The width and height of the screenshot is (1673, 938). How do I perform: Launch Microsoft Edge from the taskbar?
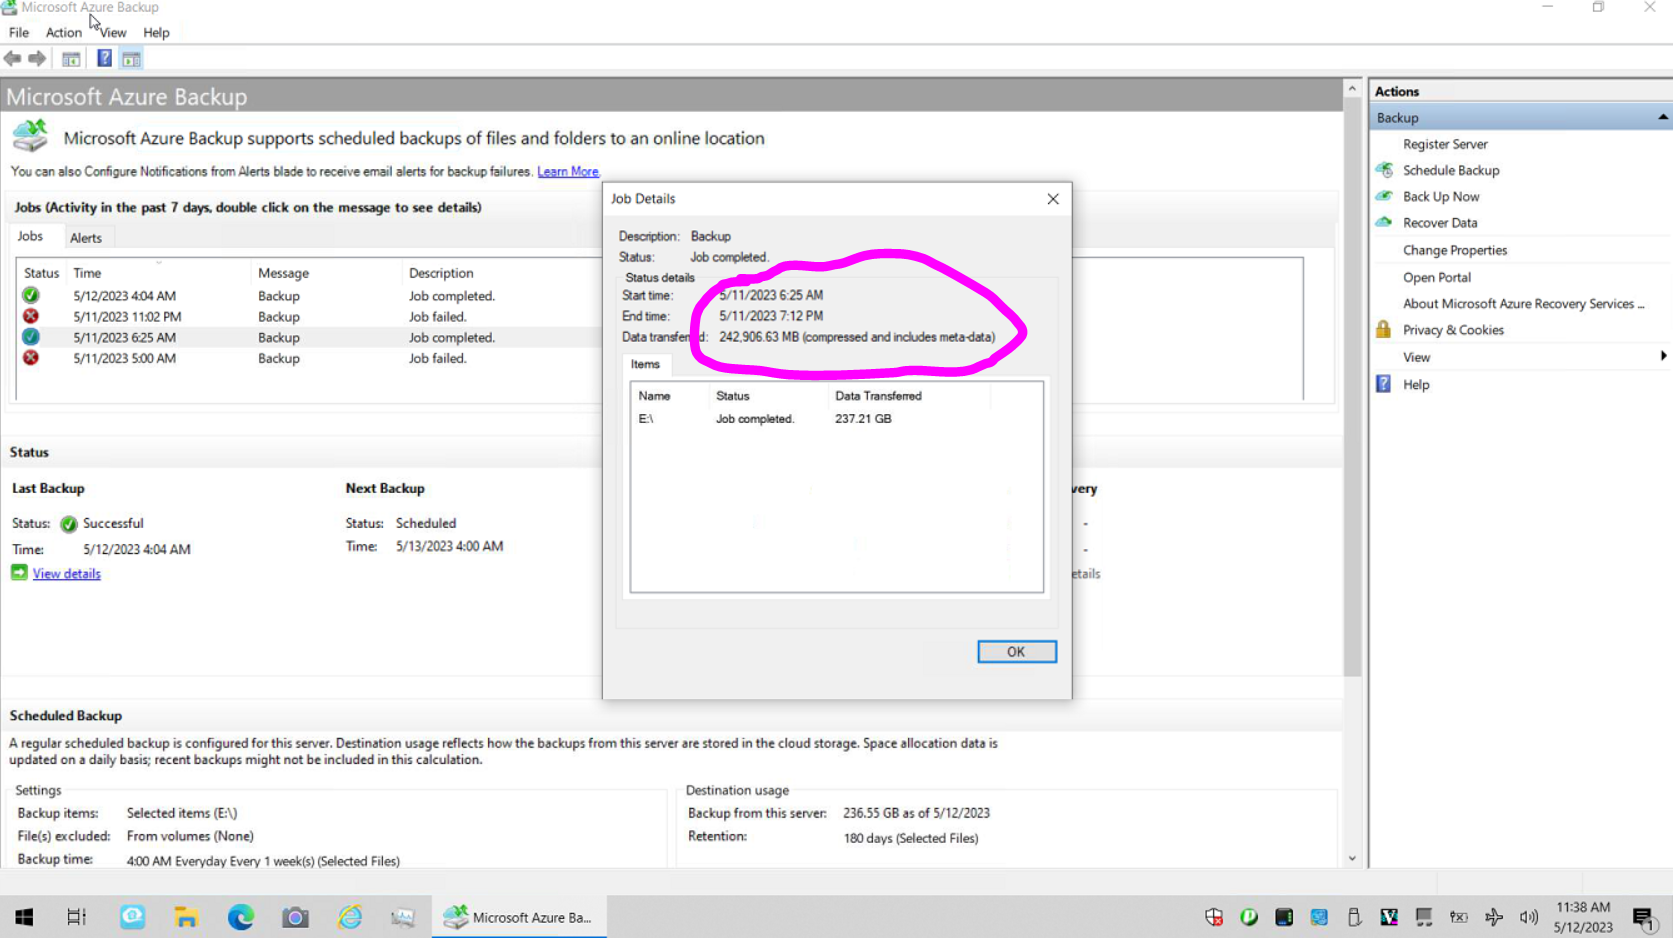(x=241, y=917)
